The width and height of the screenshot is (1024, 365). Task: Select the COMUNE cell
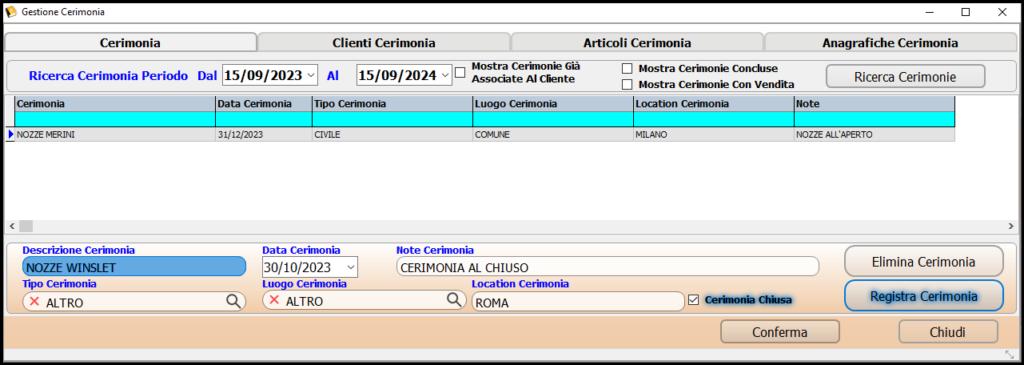[x=553, y=135]
